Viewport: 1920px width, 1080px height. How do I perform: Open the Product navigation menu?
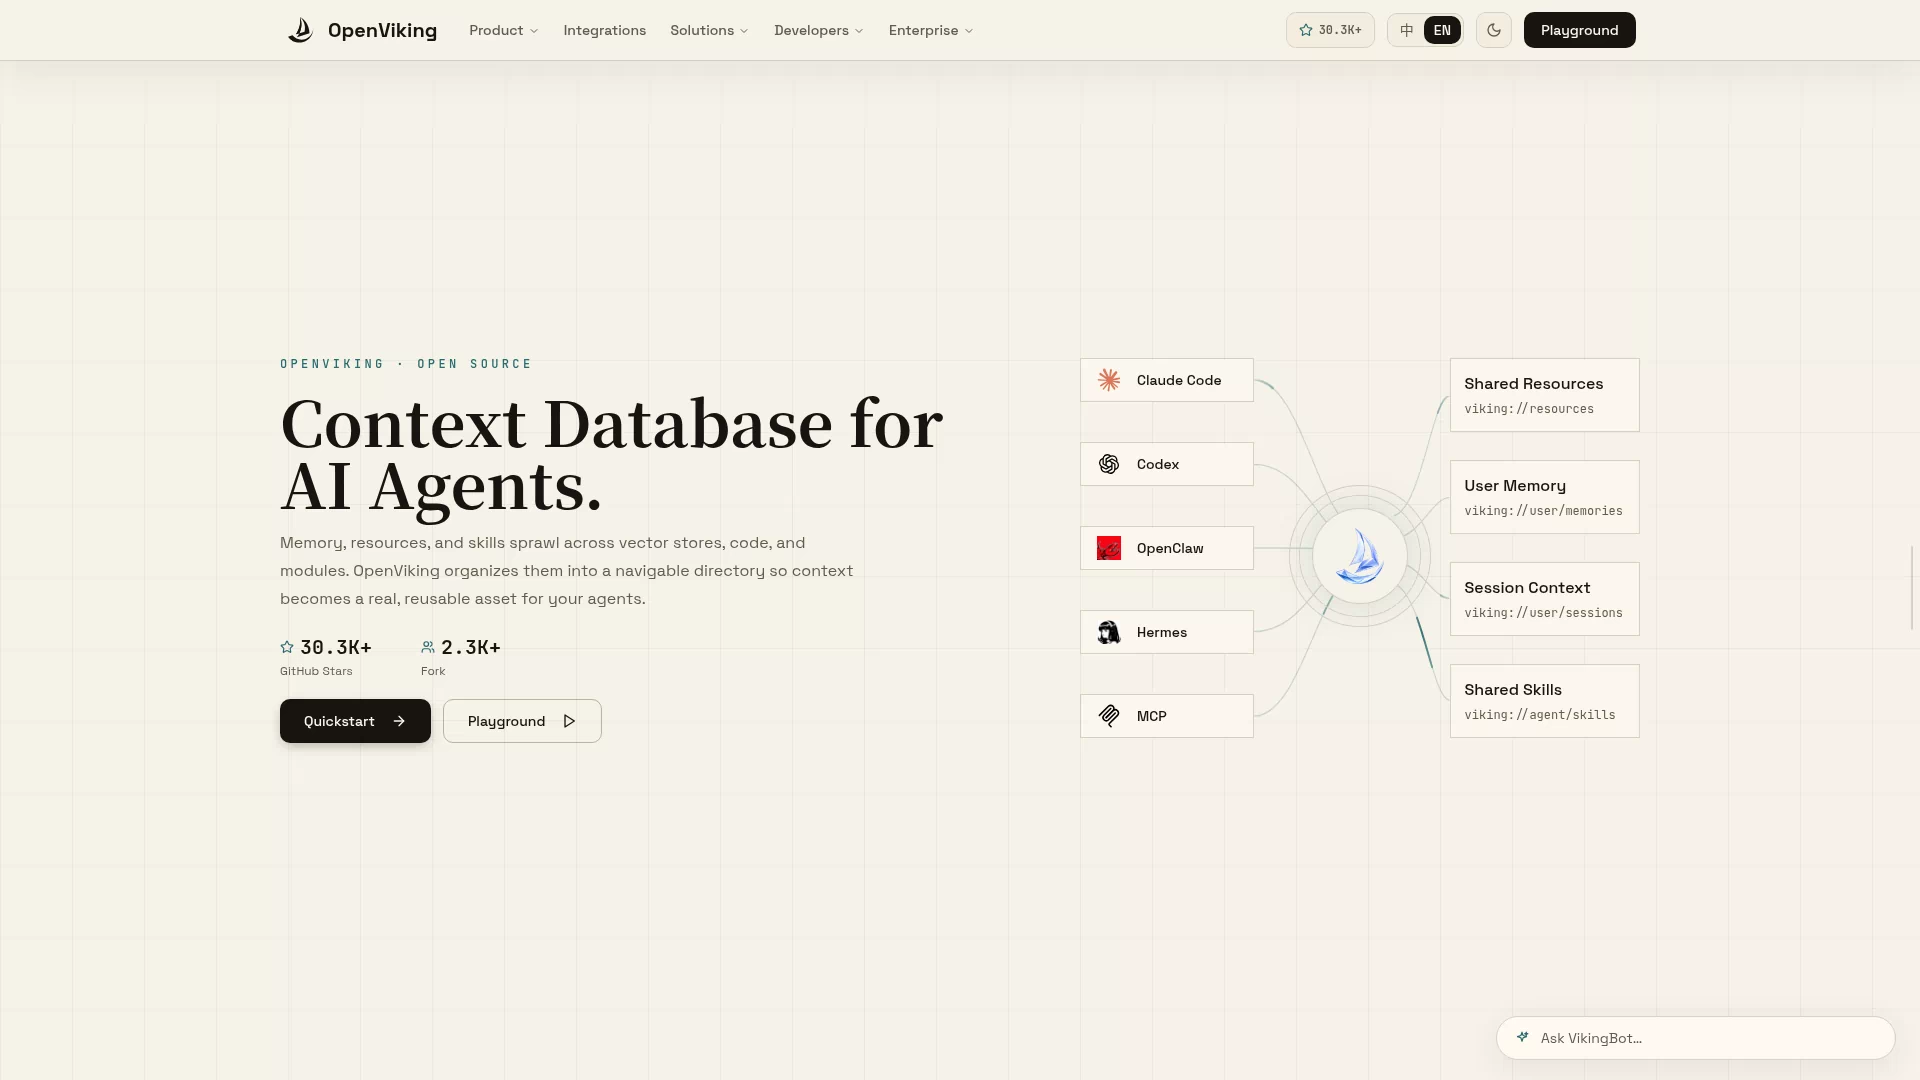click(x=504, y=30)
